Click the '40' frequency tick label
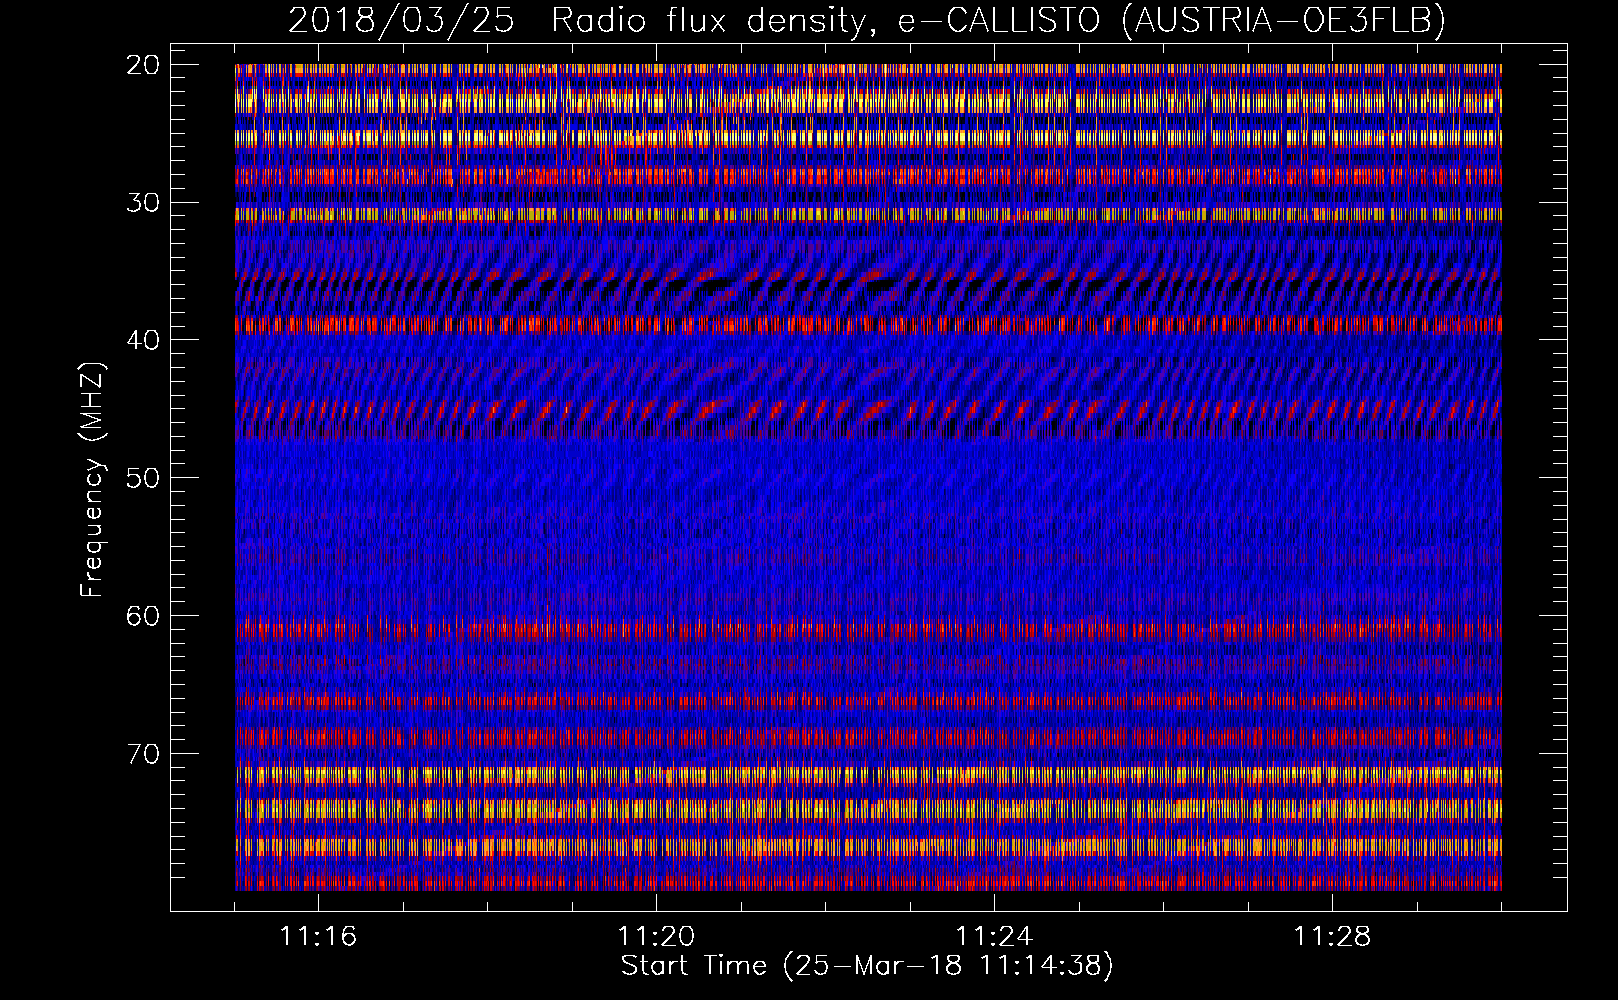Screen dimensions: 1618x1000 click(144, 340)
